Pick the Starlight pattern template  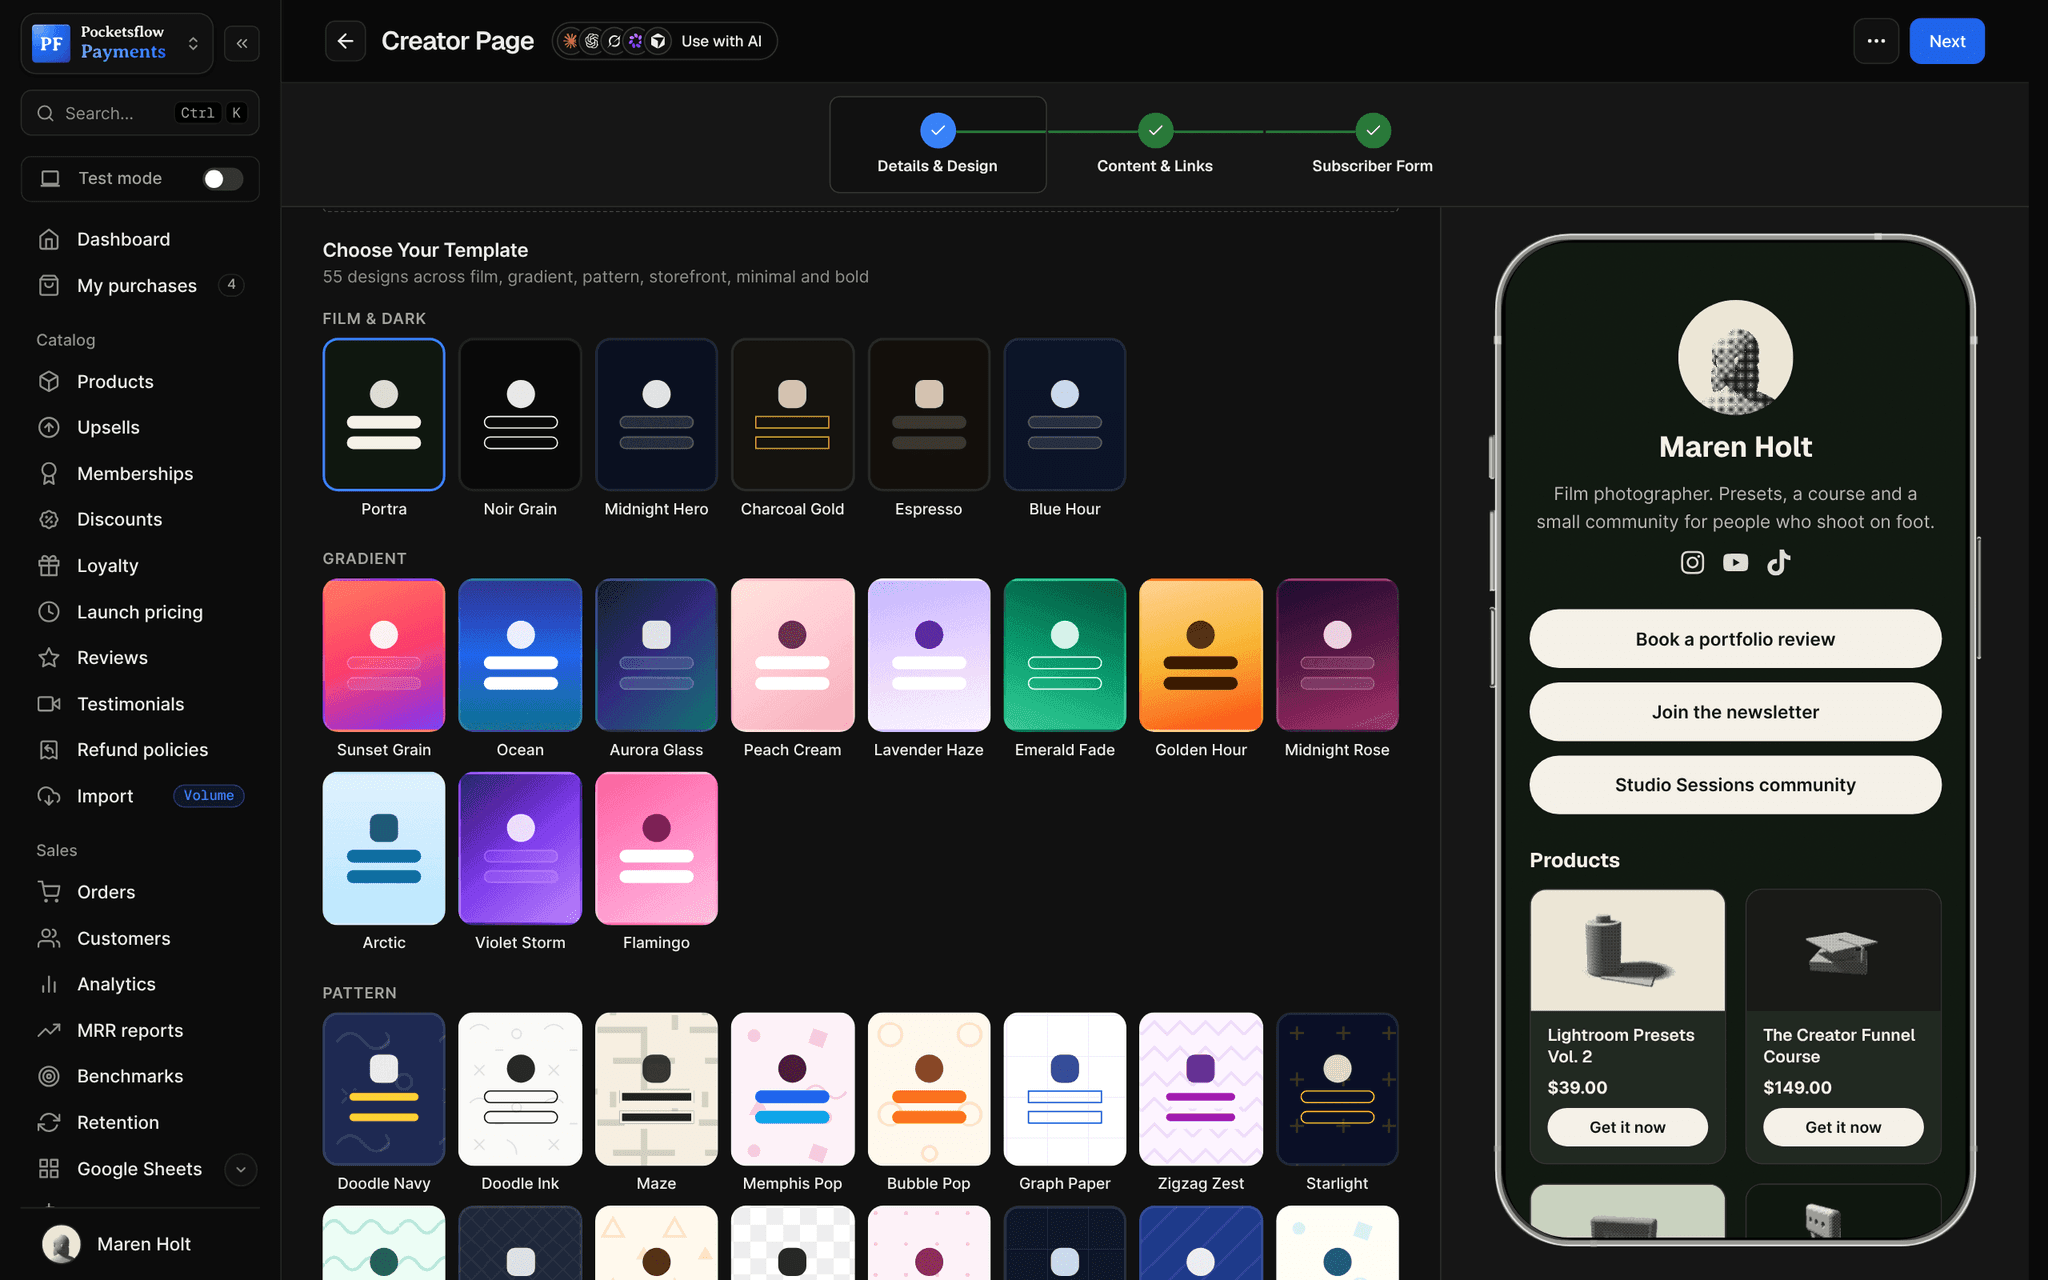(x=1337, y=1089)
